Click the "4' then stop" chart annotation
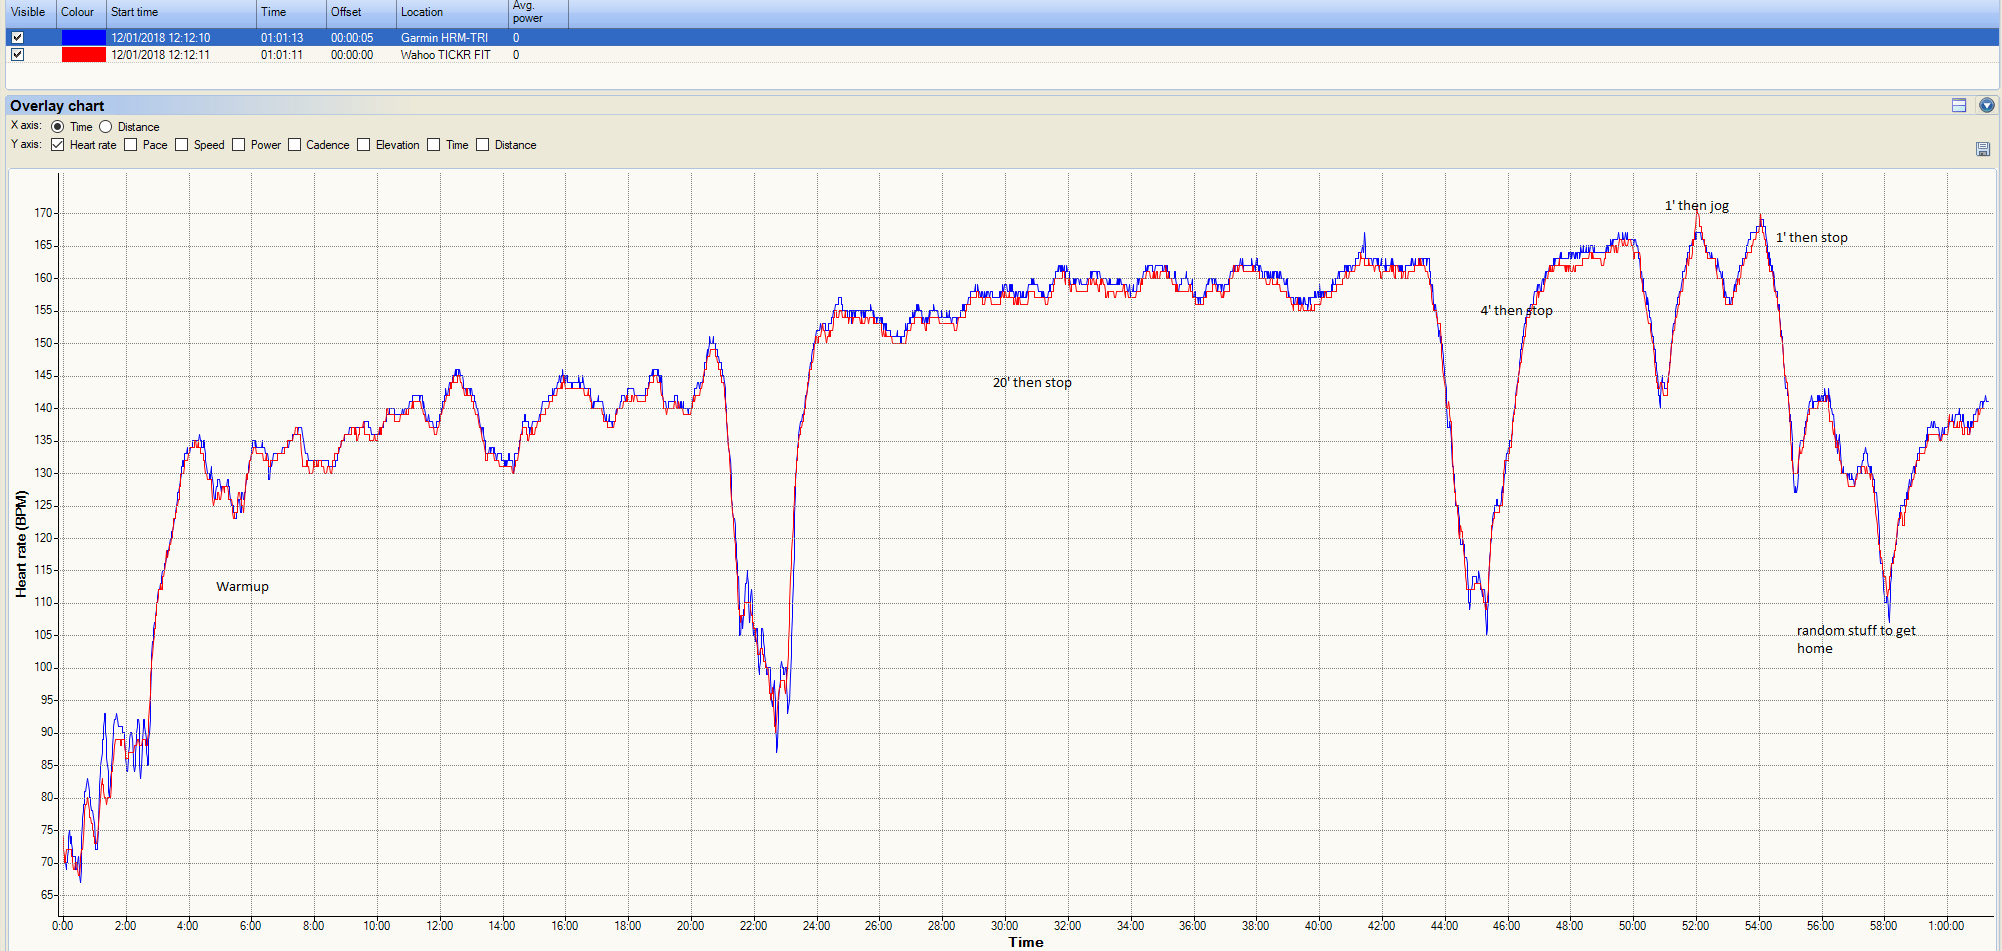 [x=1516, y=311]
